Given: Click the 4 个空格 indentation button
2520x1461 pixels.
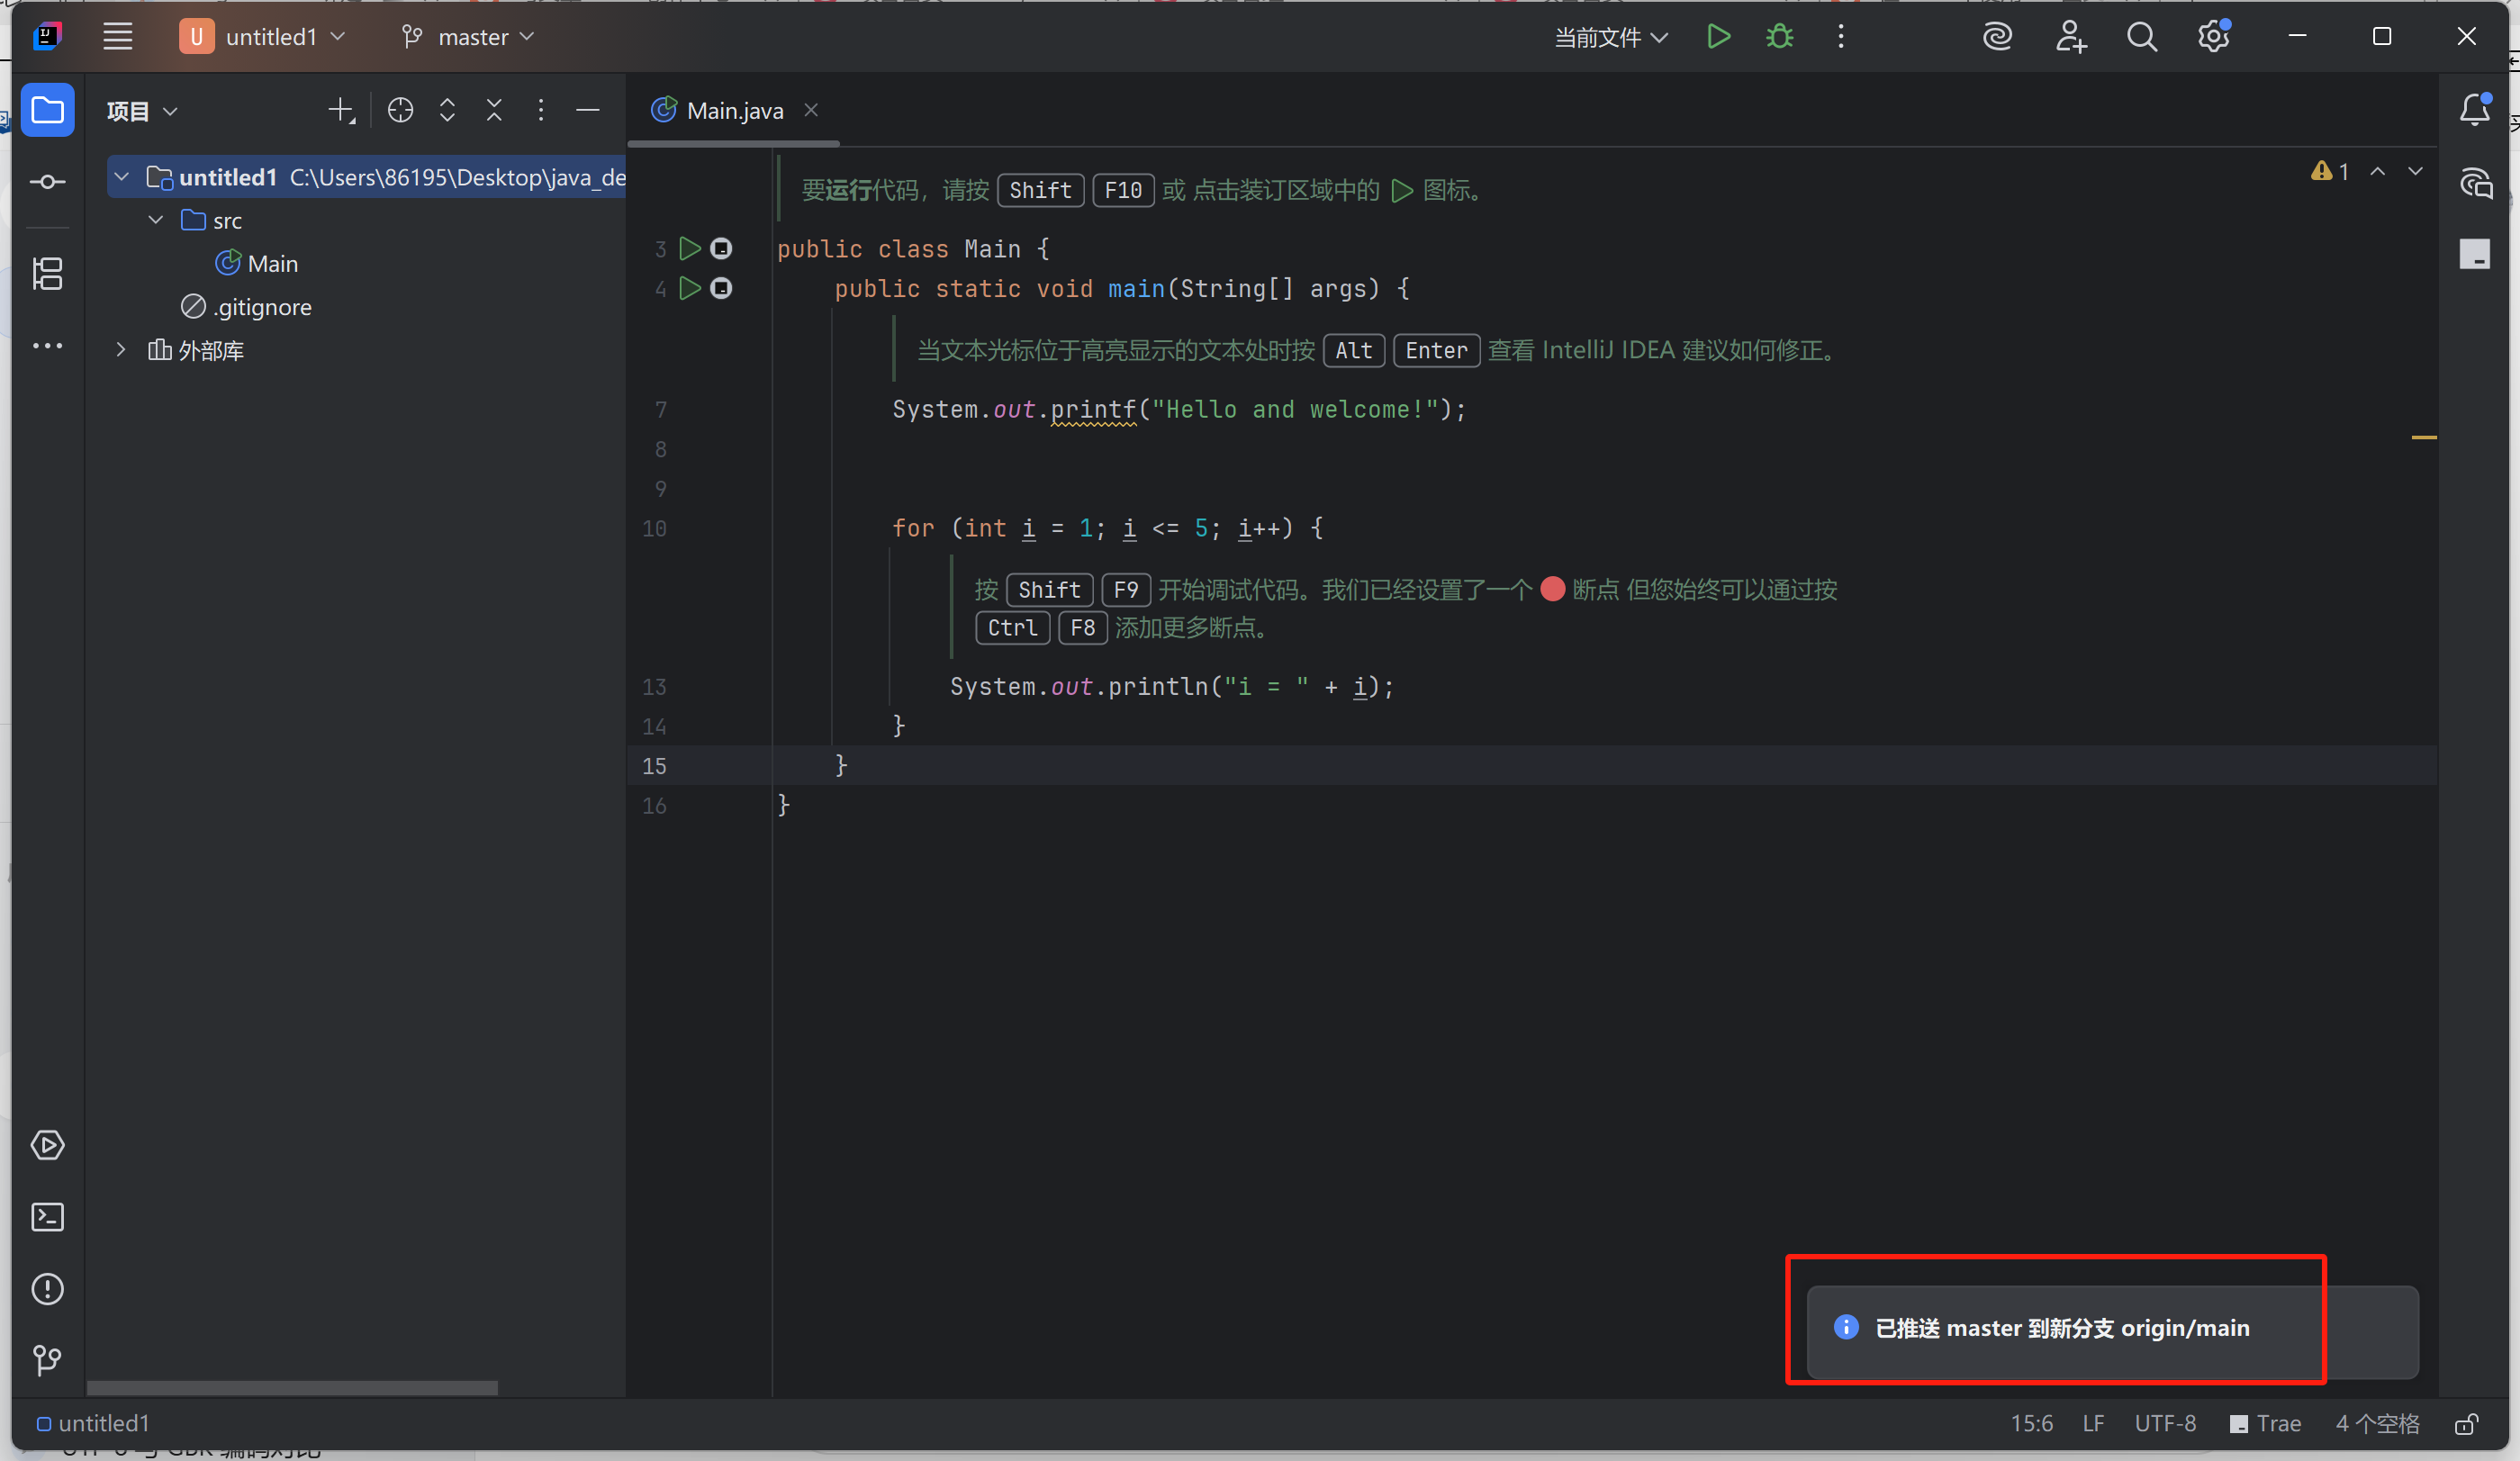Looking at the screenshot, I should pos(2378,1423).
